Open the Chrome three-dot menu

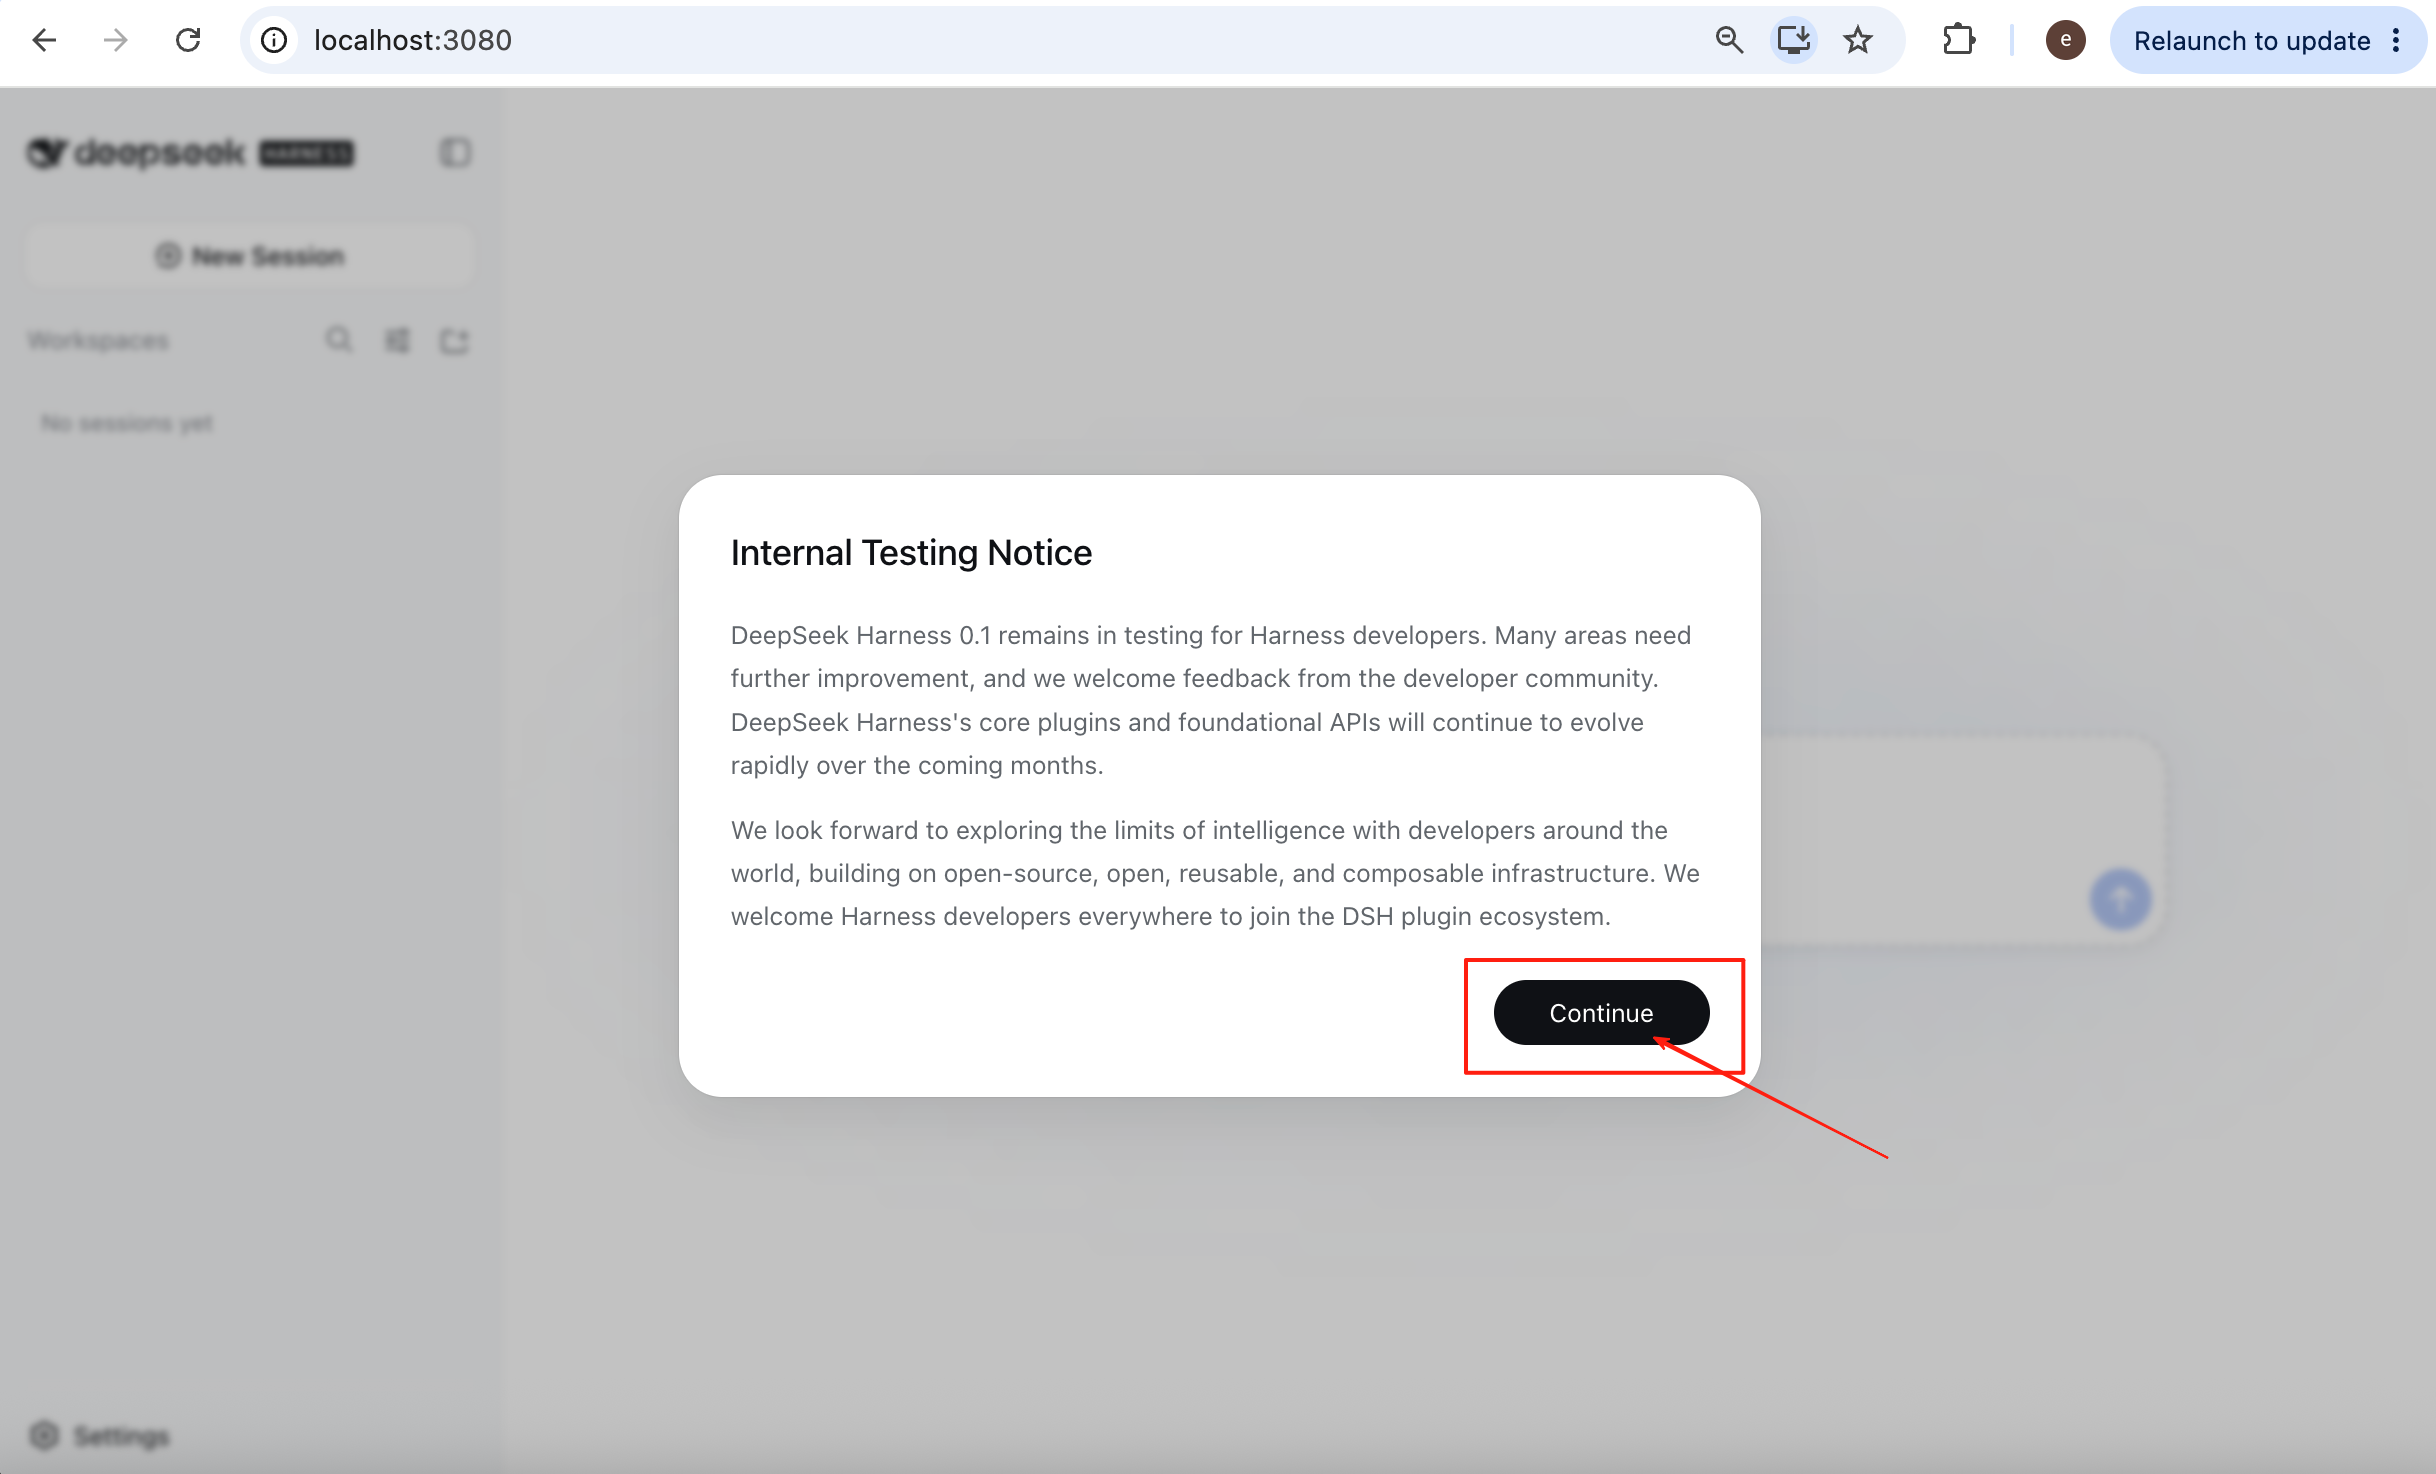tap(2396, 40)
